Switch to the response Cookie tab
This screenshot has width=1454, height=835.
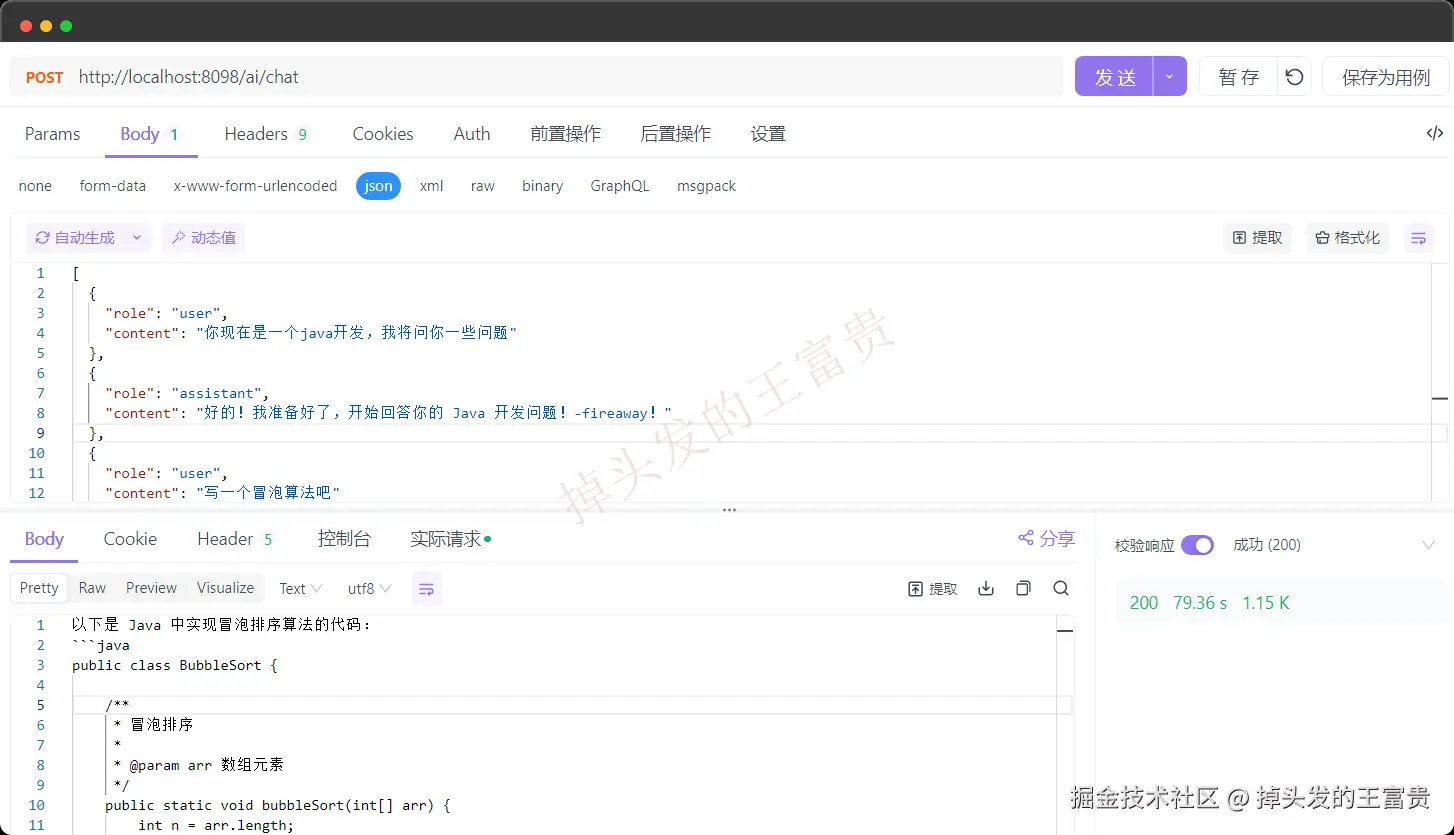(x=130, y=539)
